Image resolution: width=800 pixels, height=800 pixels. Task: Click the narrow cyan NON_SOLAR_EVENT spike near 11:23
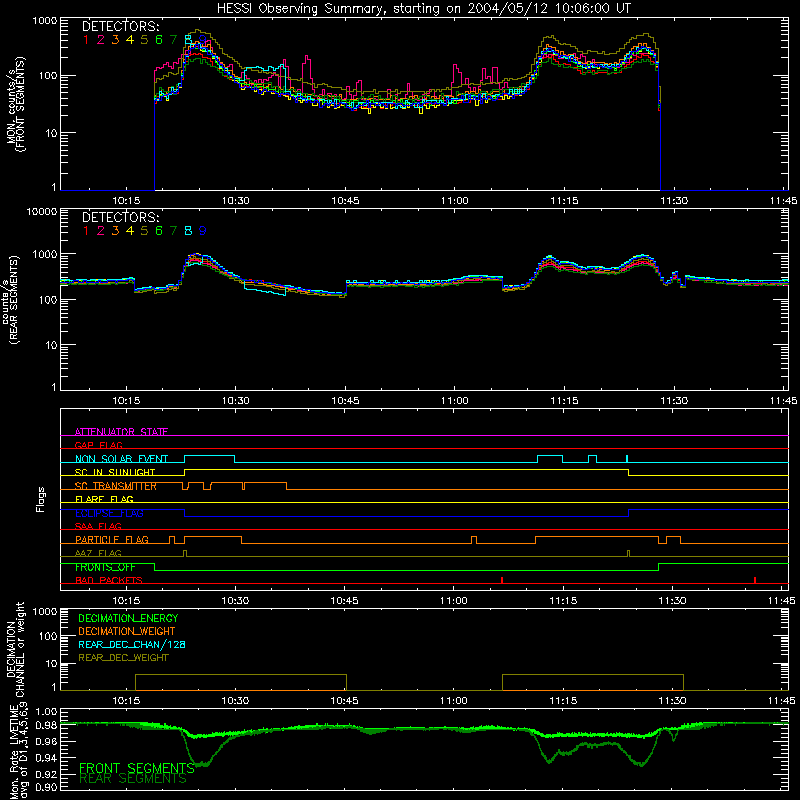pos(627,459)
